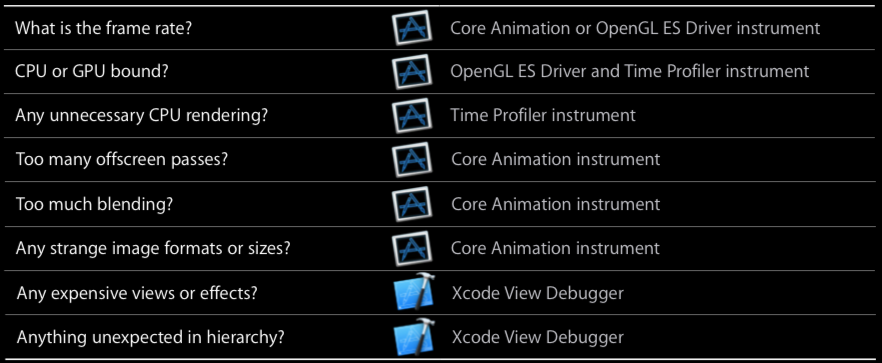Screen dimensions: 882x363
Task: Click 'Core Animation or OpenGL ES Driver instrument'
Action: point(635,28)
